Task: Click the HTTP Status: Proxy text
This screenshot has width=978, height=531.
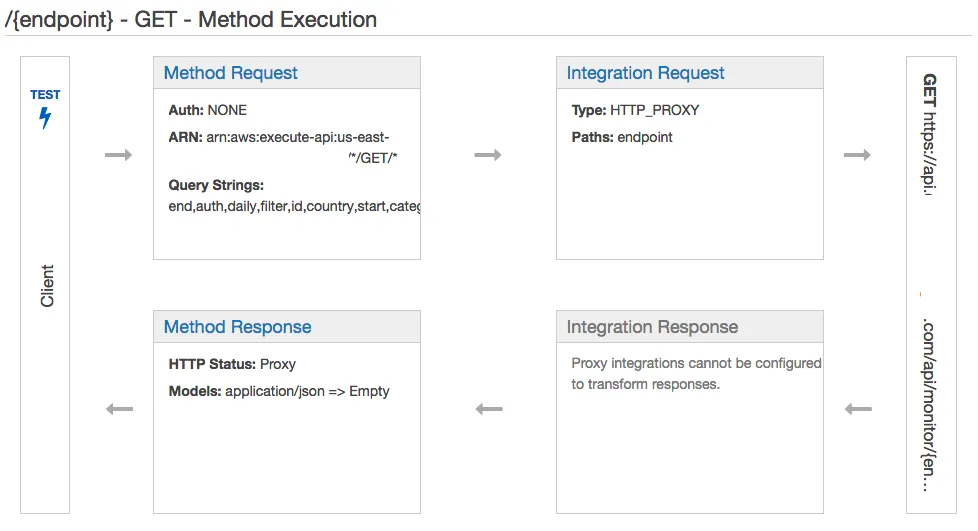Action: (x=232, y=364)
